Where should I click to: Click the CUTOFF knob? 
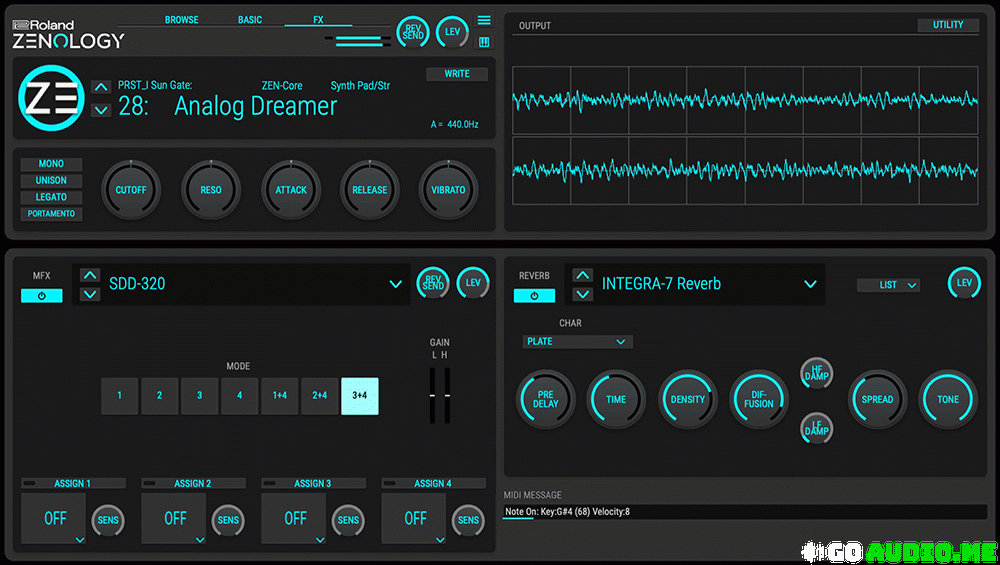pos(131,190)
